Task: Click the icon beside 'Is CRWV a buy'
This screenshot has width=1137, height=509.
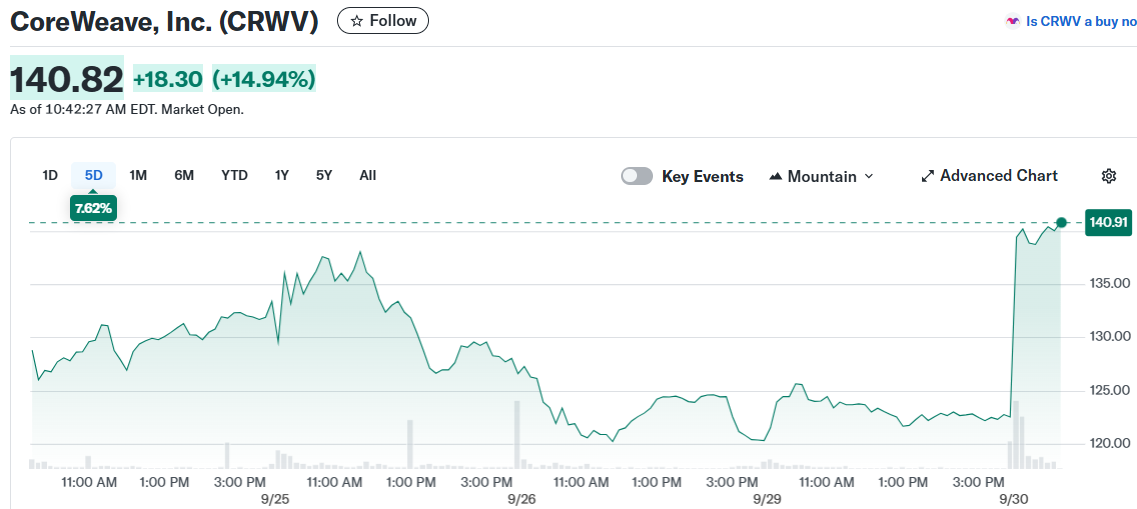Action: pyautogui.click(x=1012, y=22)
